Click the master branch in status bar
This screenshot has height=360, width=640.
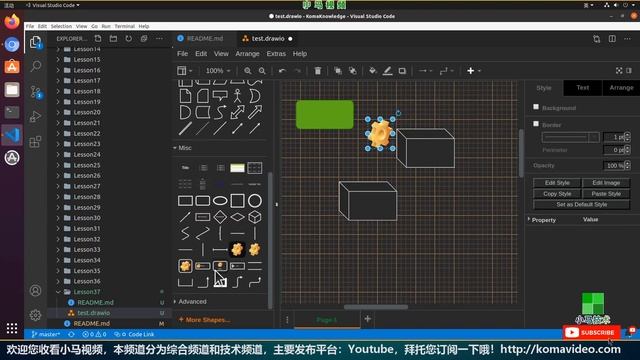tap(46, 334)
